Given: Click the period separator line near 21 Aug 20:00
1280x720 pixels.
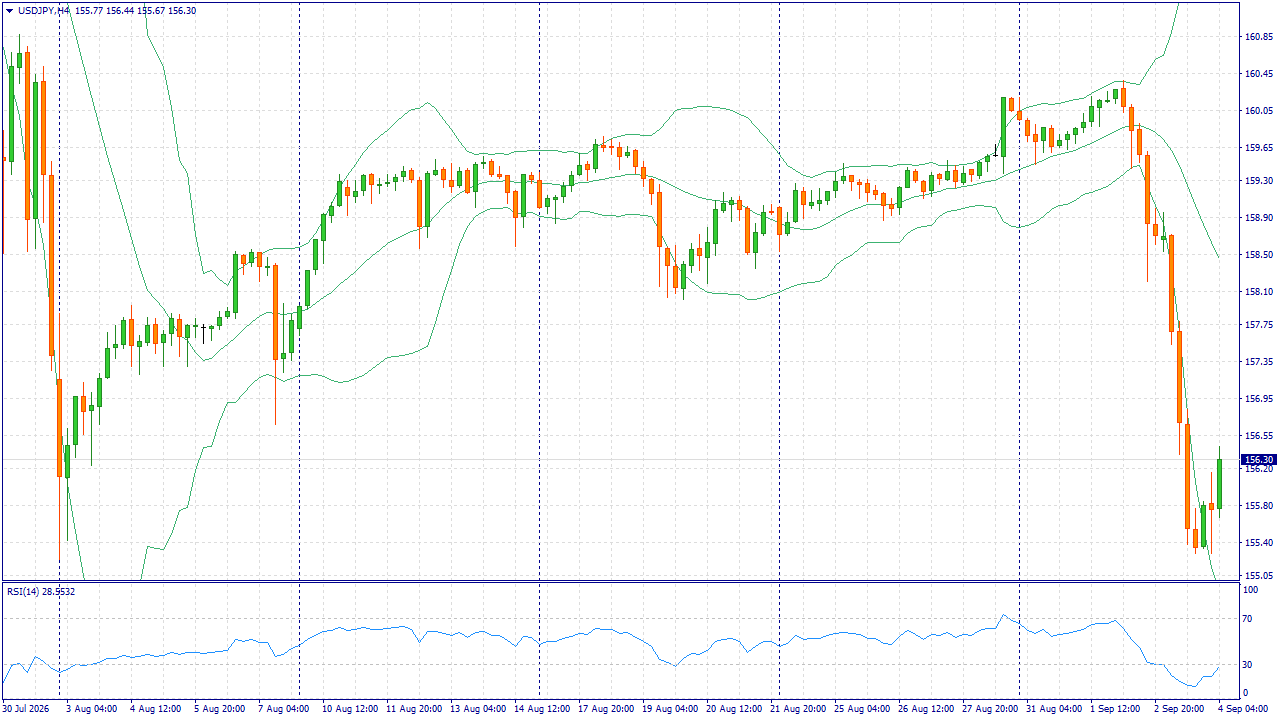Looking at the screenshot, I should click(x=779, y=290).
